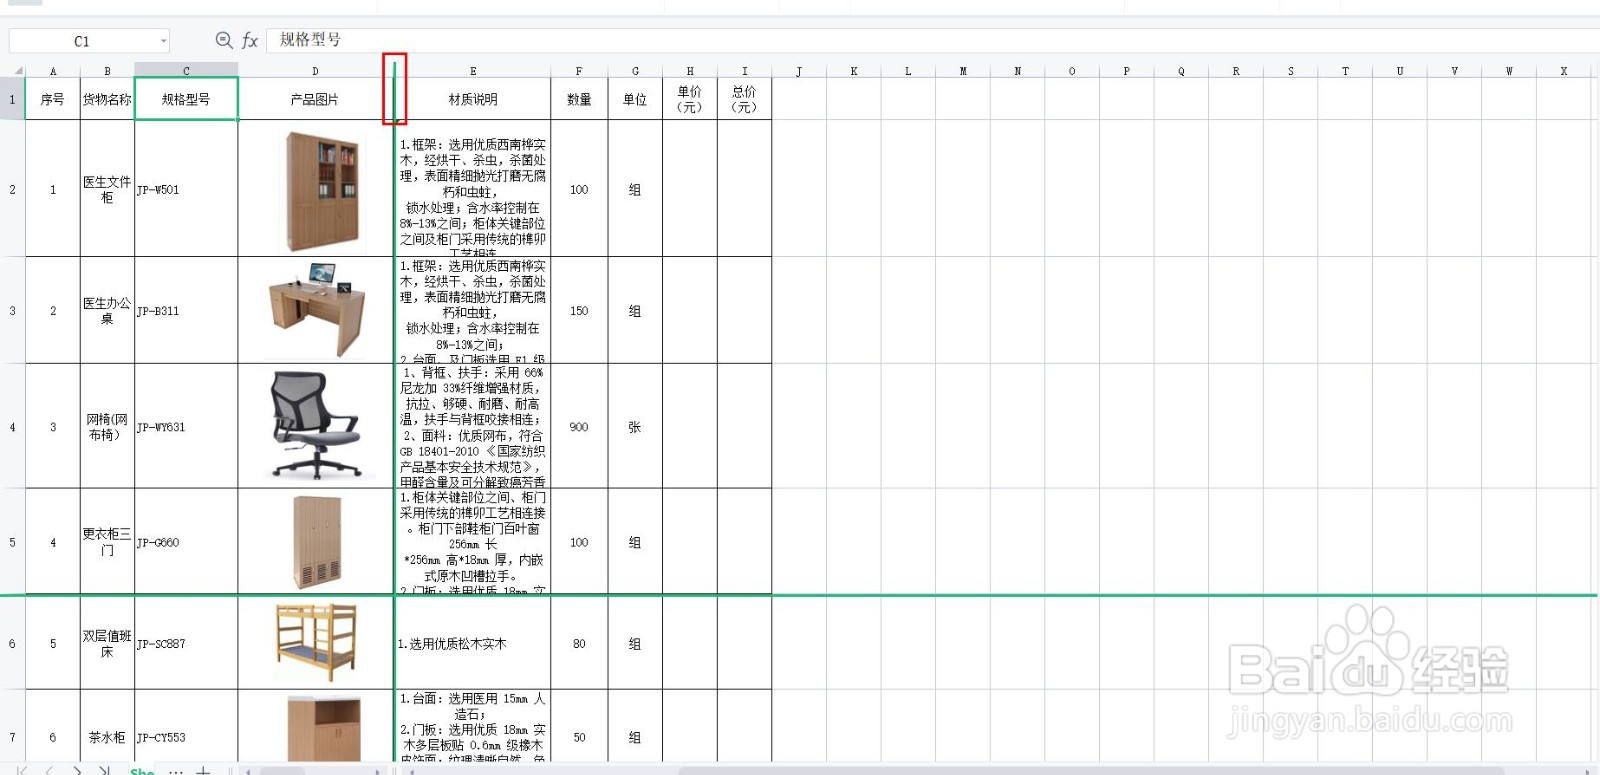Select column K header
Screen dimensions: 1600x775
(x=854, y=71)
